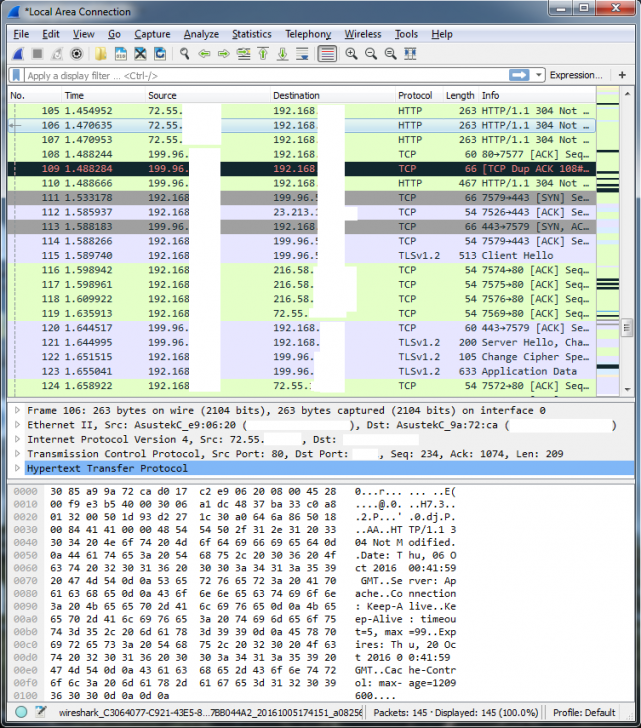Click packet list scrollbar thumb
The width and height of the screenshot is (641, 728).
(x=627, y=328)
